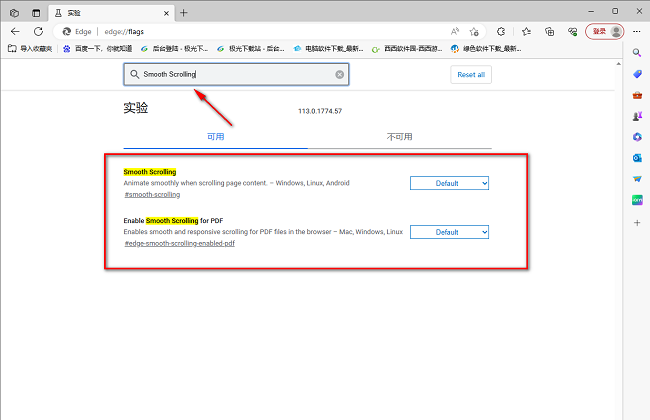650x420 pixels.
Task: Open browser essentials heart icon
Action: 573,32
